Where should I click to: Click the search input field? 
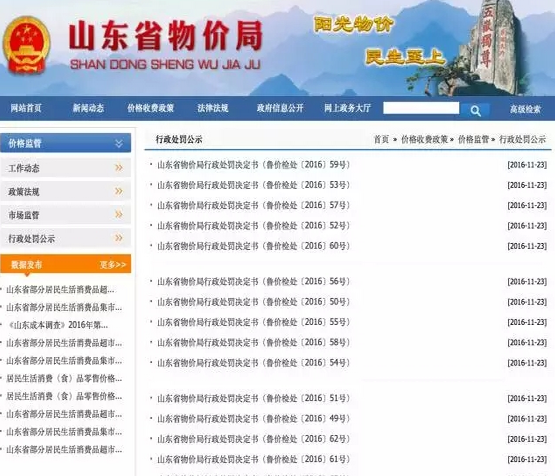[x=421, y=108]
